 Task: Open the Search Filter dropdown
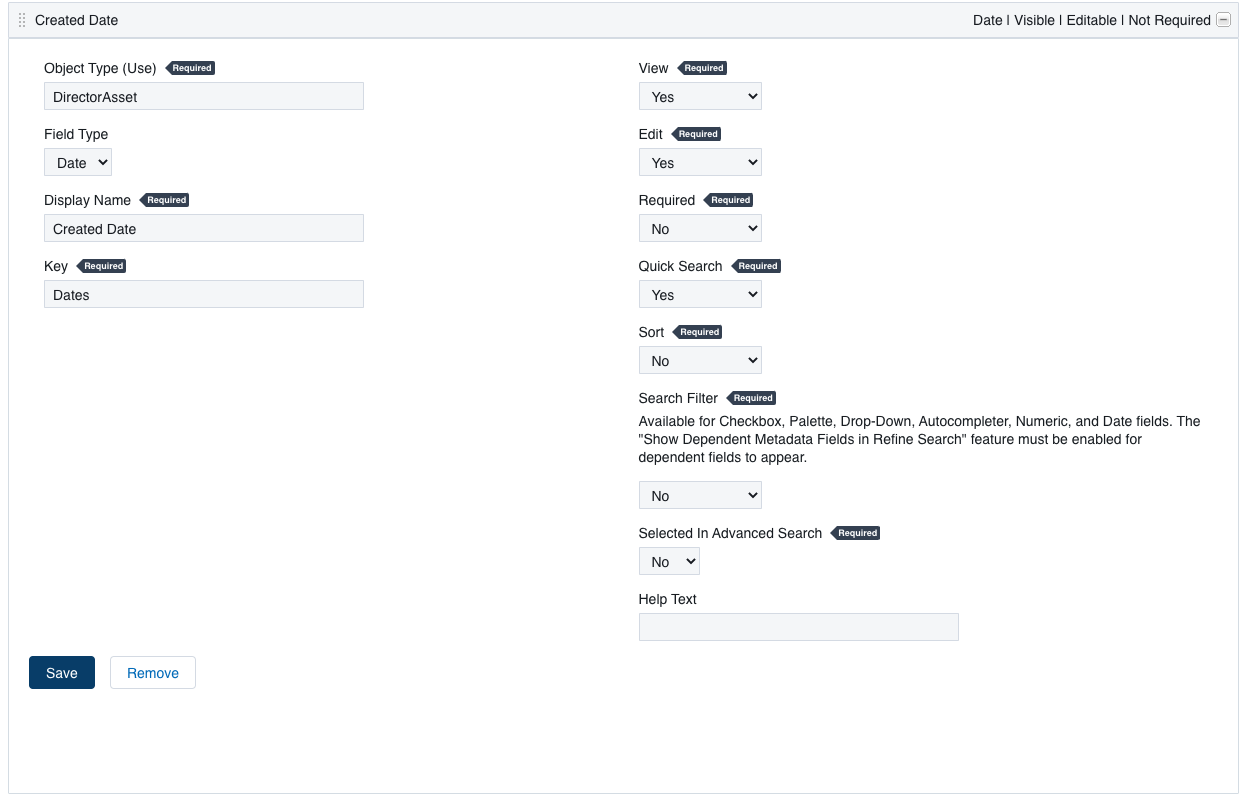(x=700, y=494)
